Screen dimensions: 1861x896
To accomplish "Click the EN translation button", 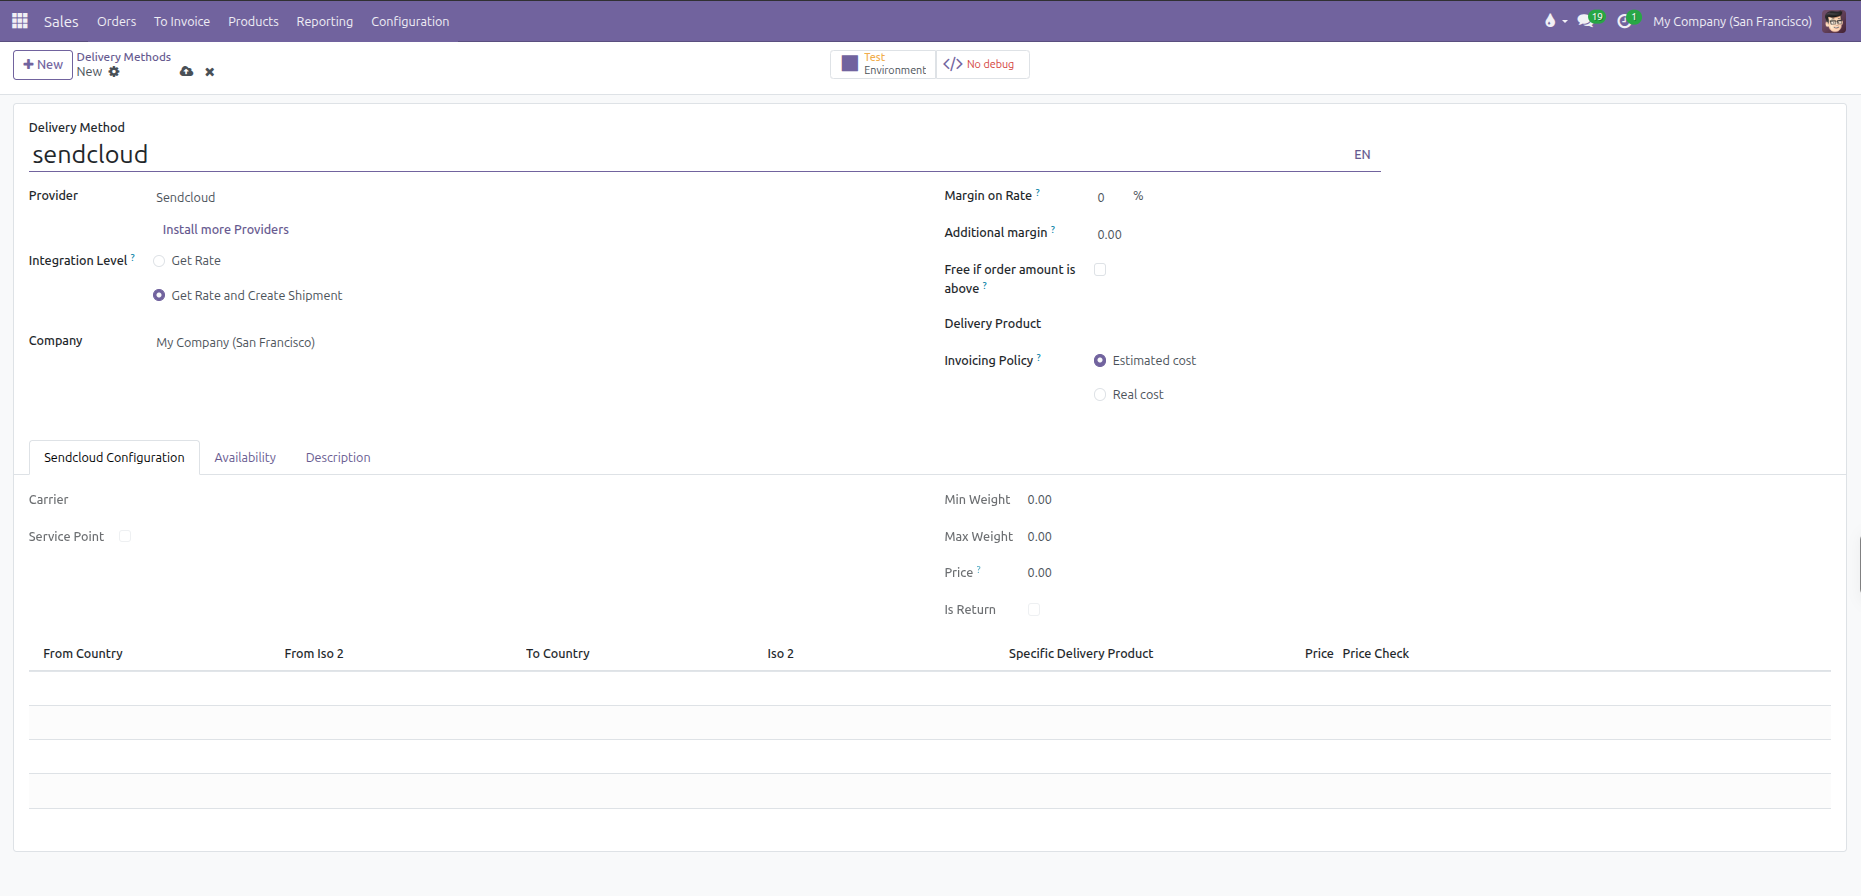I will click(1362, 155).
